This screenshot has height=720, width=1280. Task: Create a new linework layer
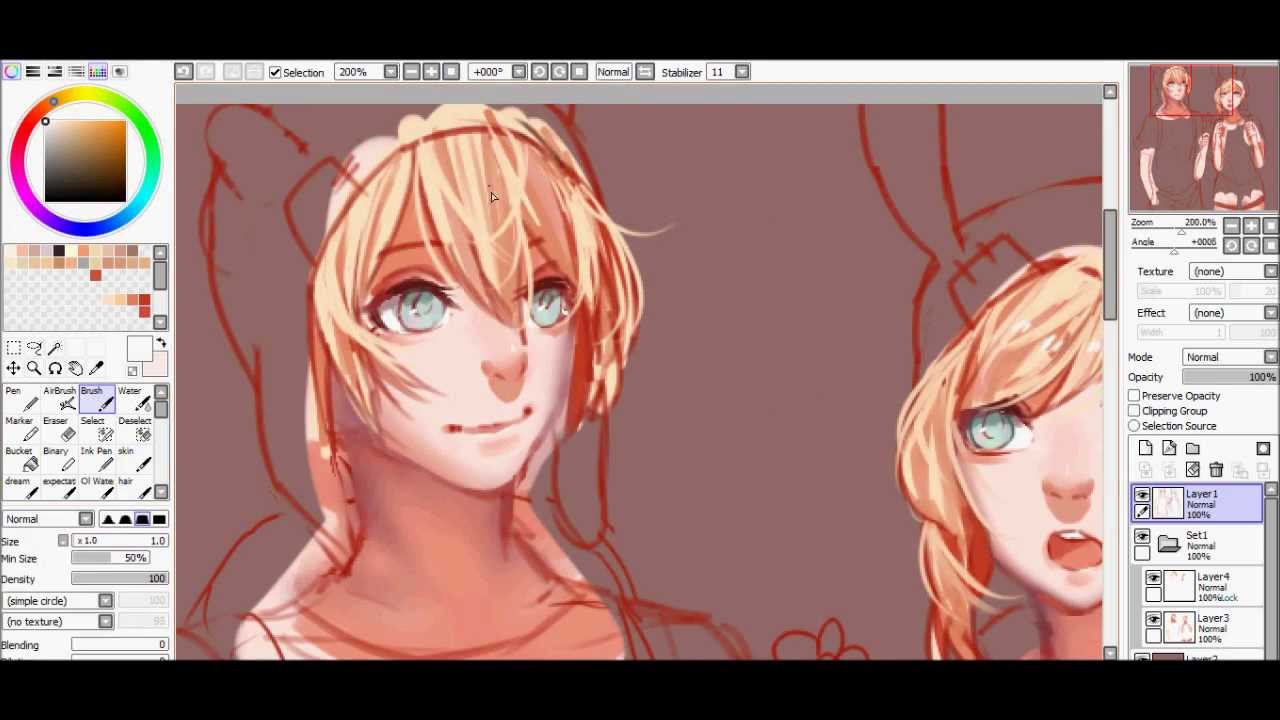(1169, 449)
